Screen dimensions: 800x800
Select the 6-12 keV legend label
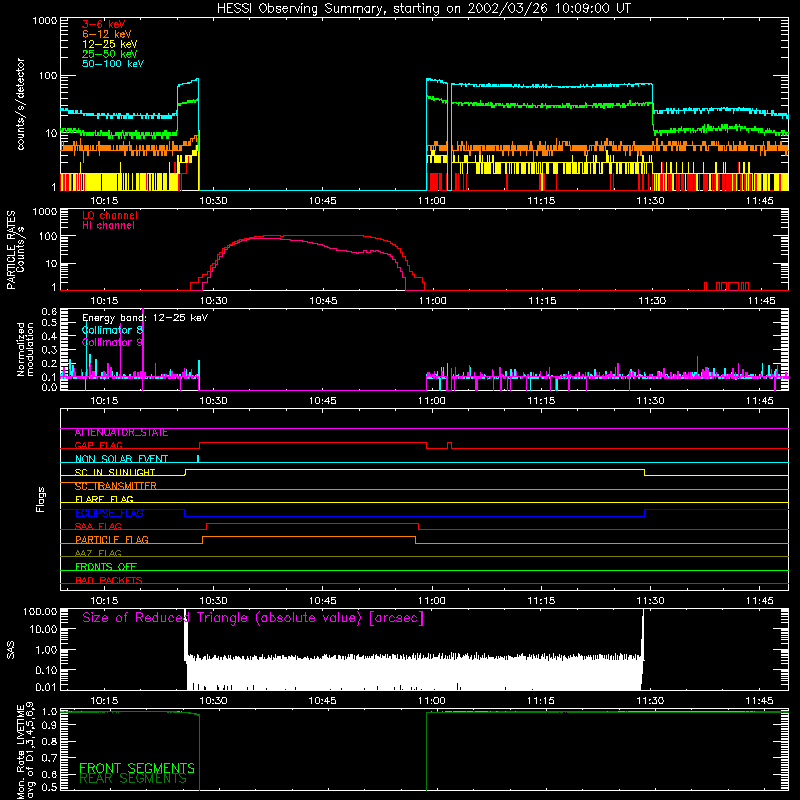click(x=107, y=34)
